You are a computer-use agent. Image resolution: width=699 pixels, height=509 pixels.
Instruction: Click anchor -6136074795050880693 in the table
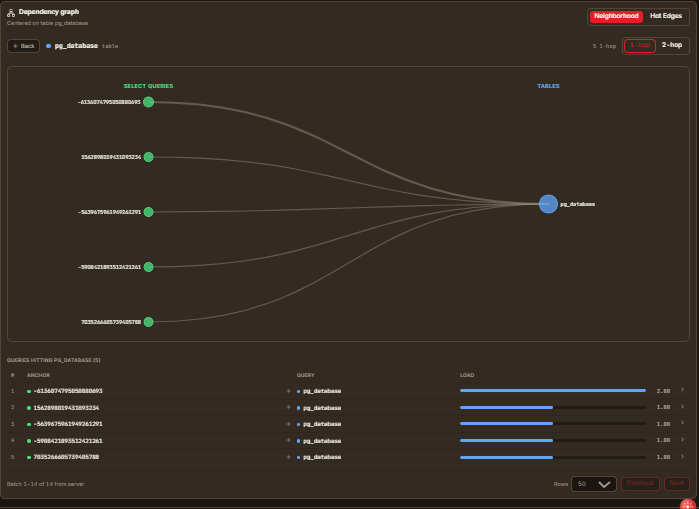point(68,391)
